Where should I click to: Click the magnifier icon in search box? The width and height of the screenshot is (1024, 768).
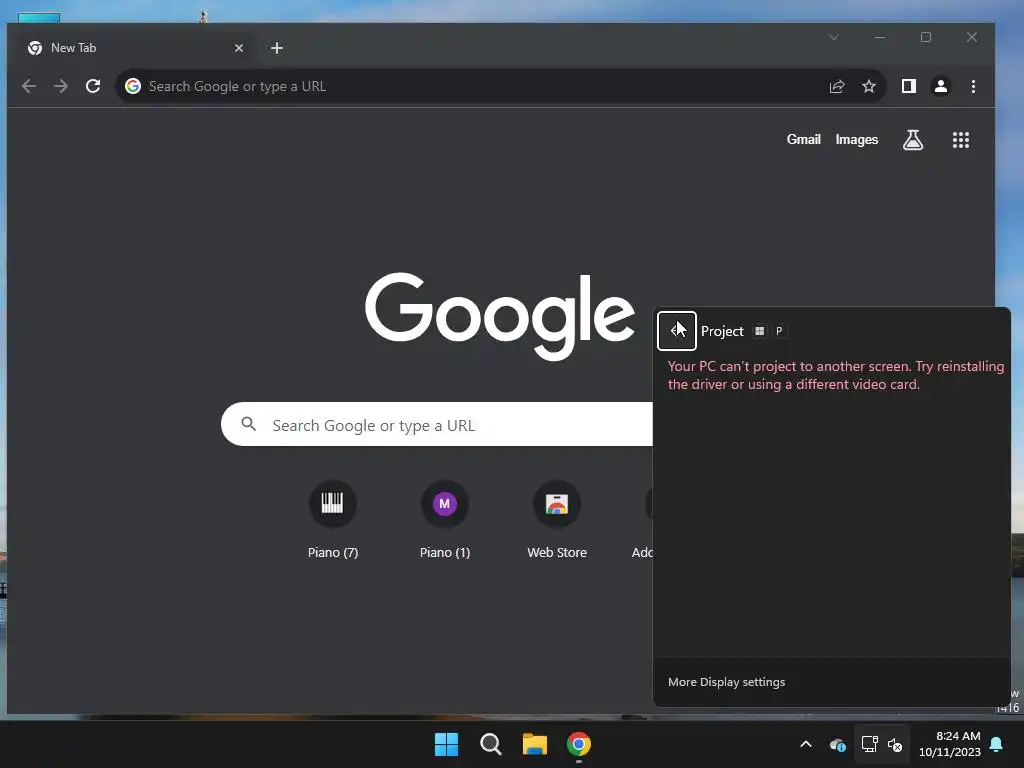[248, 424]
